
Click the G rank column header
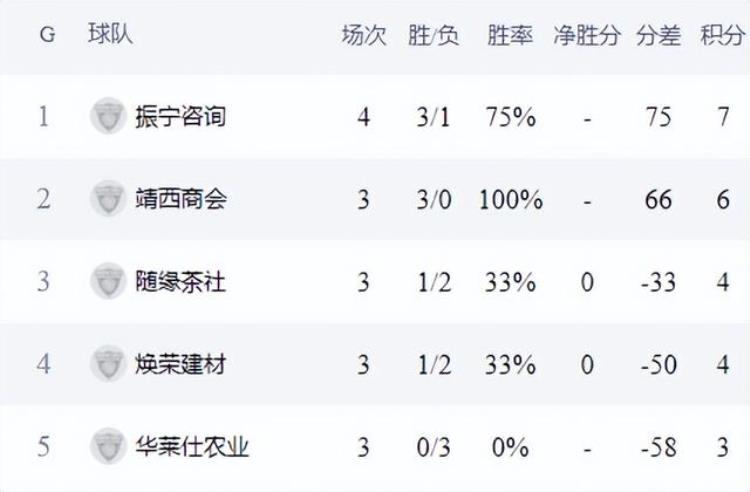coord(47,35)
